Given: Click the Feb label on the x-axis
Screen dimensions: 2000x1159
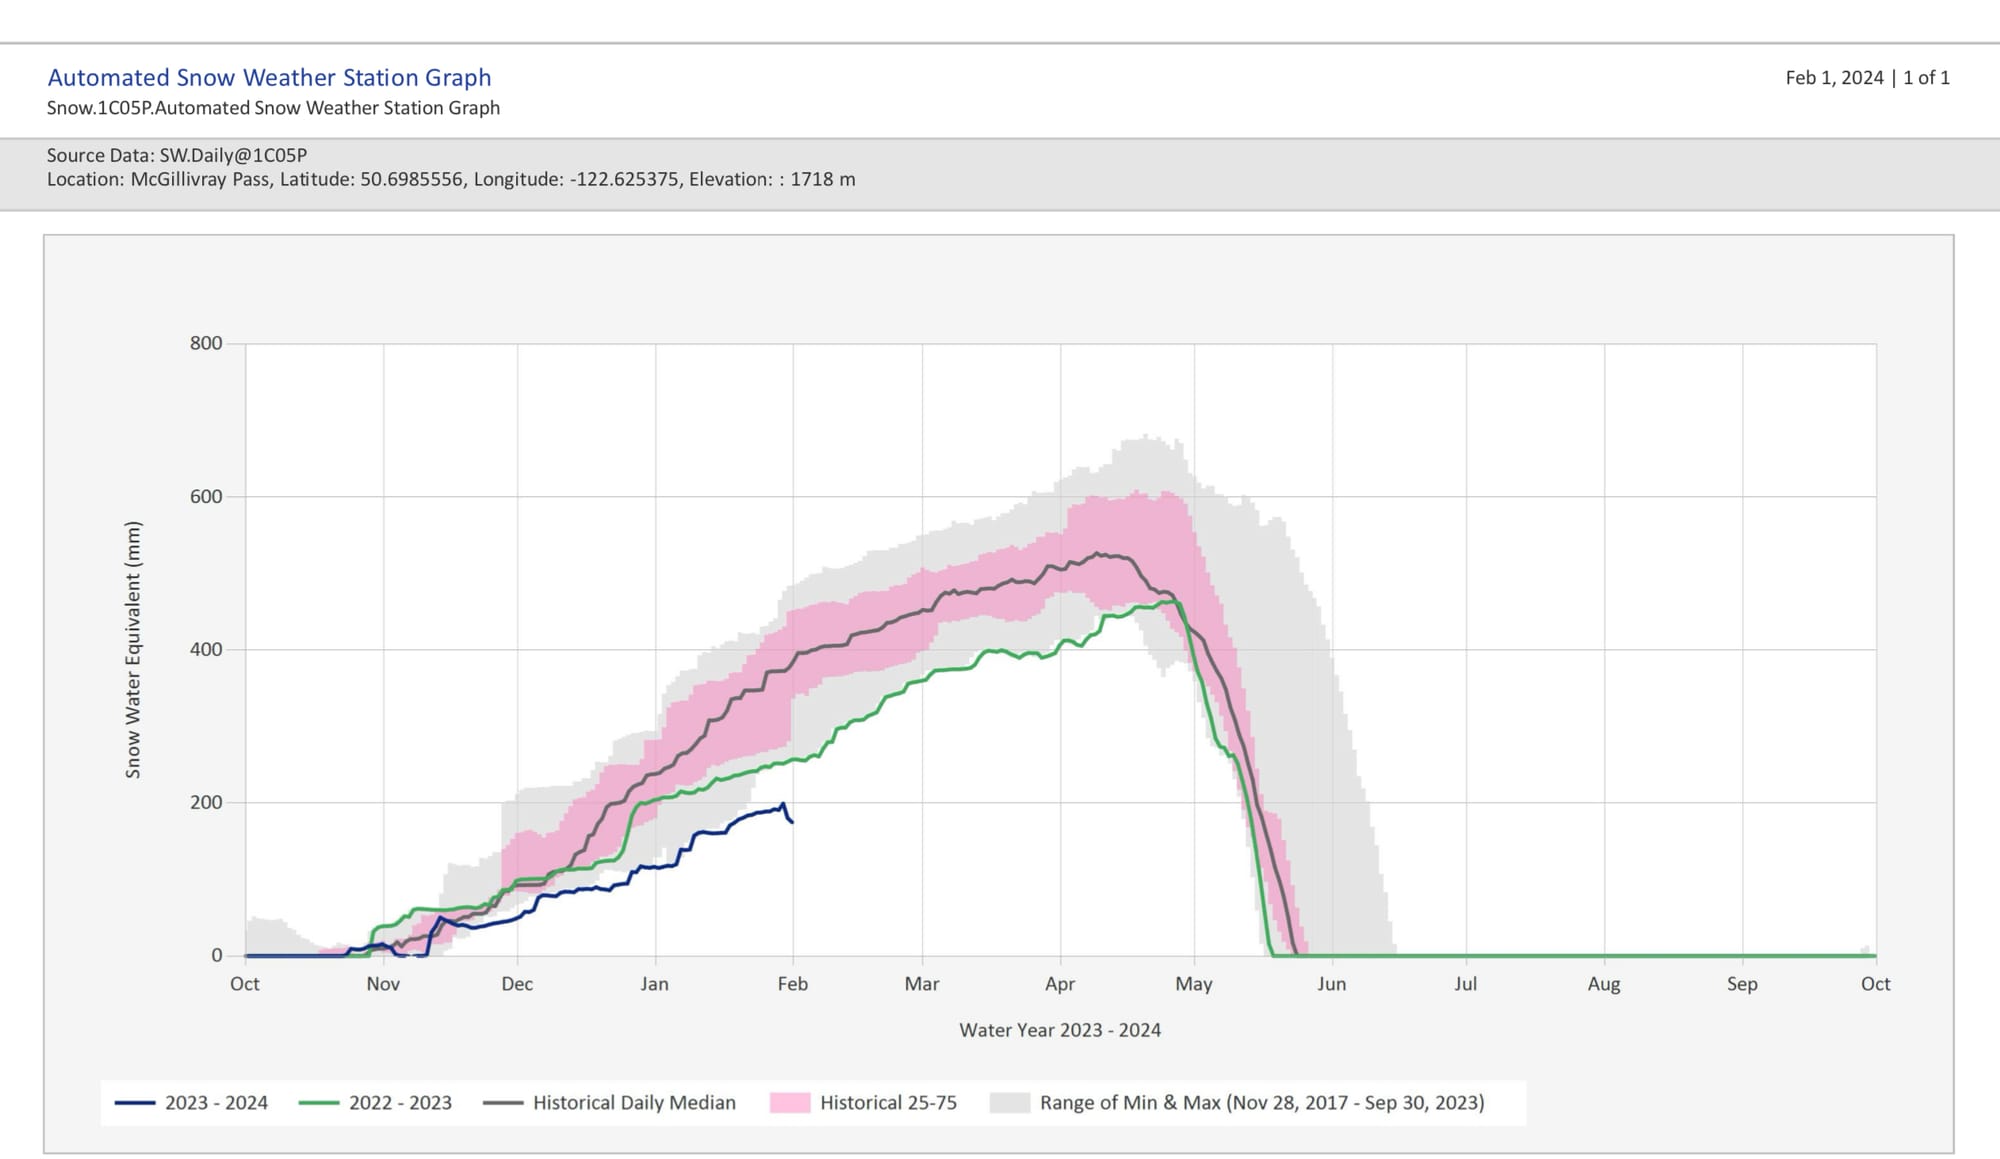Looking at the screenshot, I should [x=792, y=983].
